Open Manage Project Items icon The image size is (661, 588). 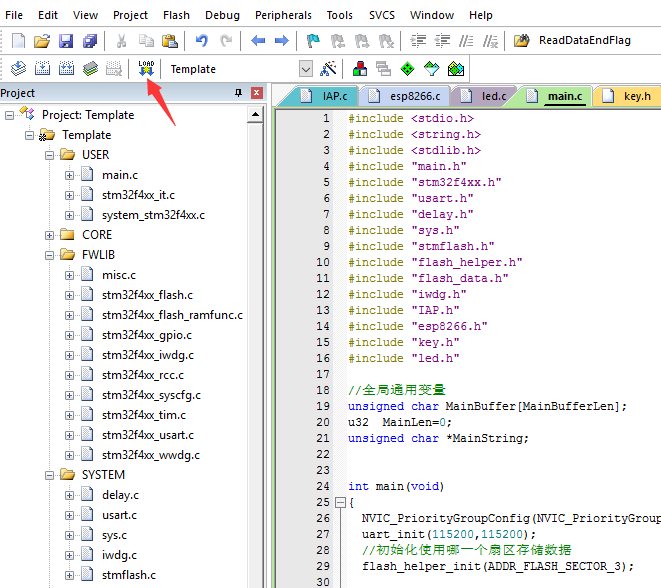(360, 68)
